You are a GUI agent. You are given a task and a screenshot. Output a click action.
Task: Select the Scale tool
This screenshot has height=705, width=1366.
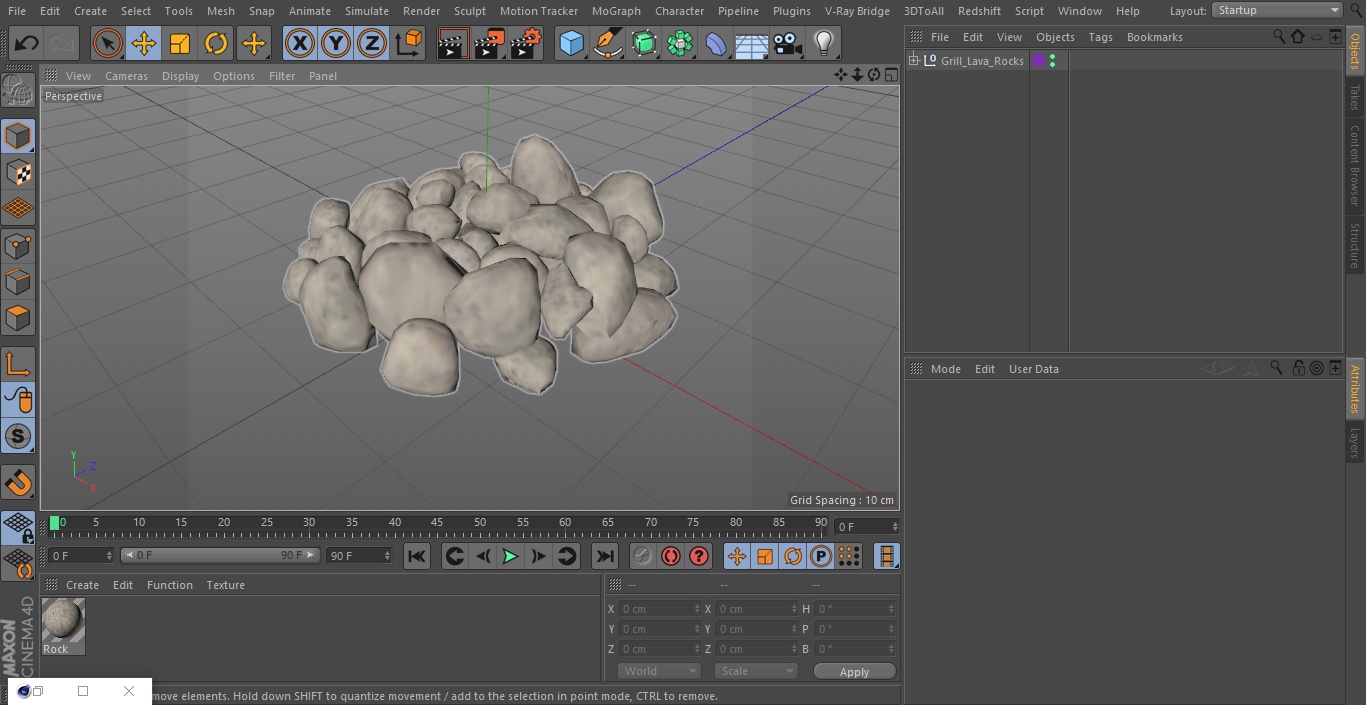[x=180, y=44]
